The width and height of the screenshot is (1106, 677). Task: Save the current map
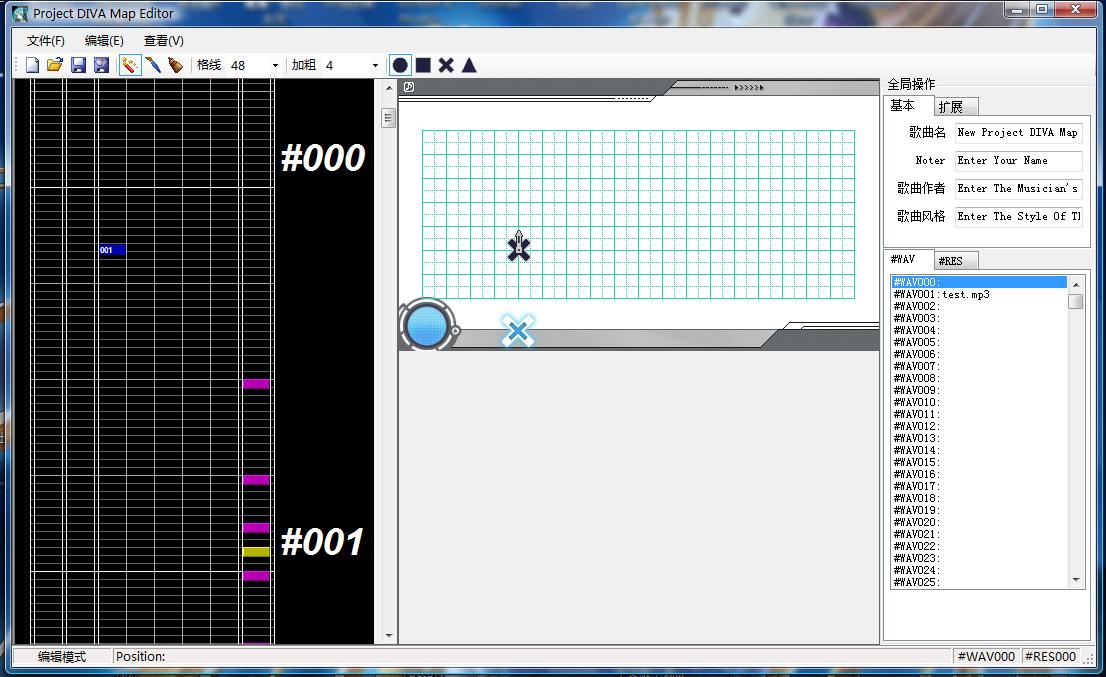point(78,66)
